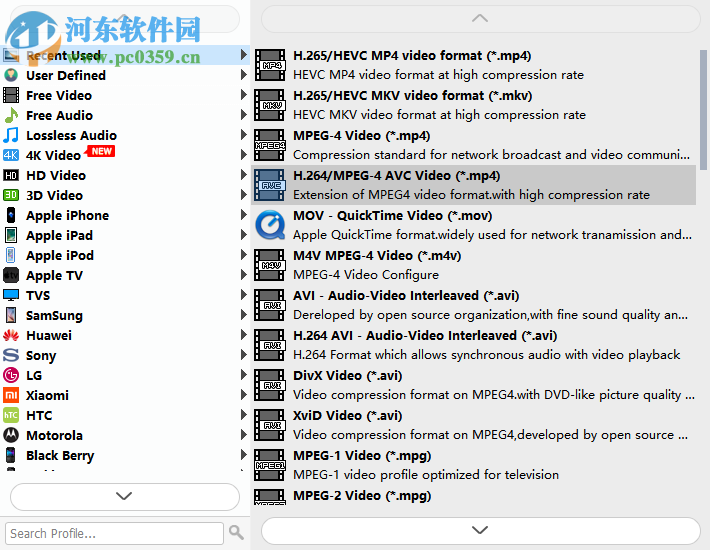Image resolution: width=710 pixels, height=550 pixels.
Task: Click the 4K Video badge icon
Action: pos(11,155)
